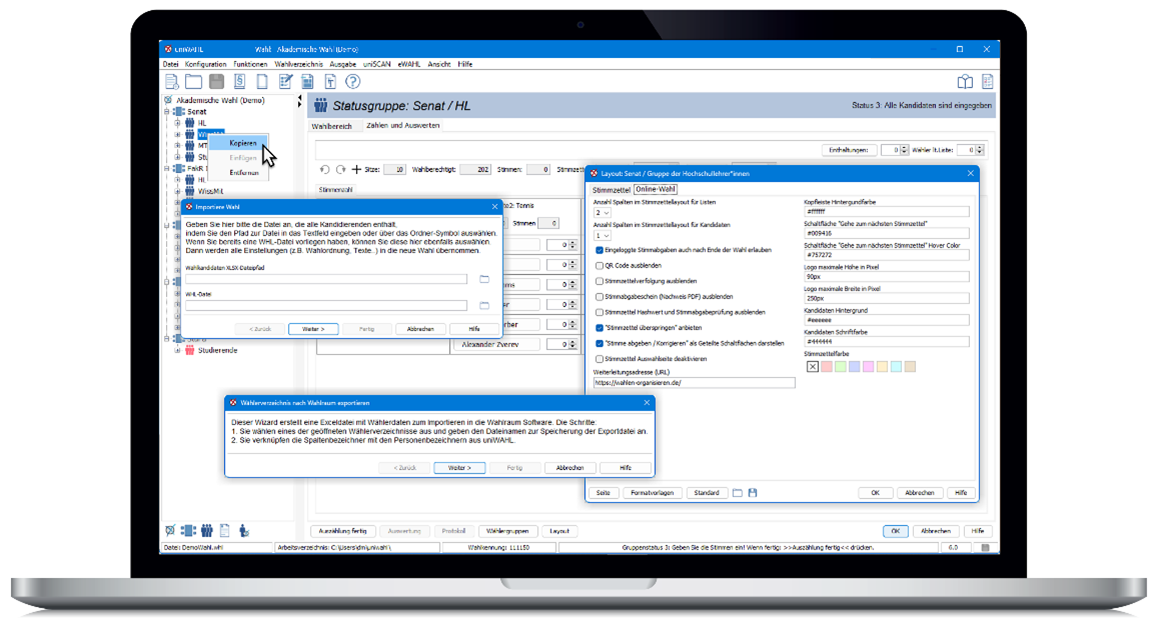Click the help question mark toolbar icon
Screen dimensions: 1161x627
352,82
